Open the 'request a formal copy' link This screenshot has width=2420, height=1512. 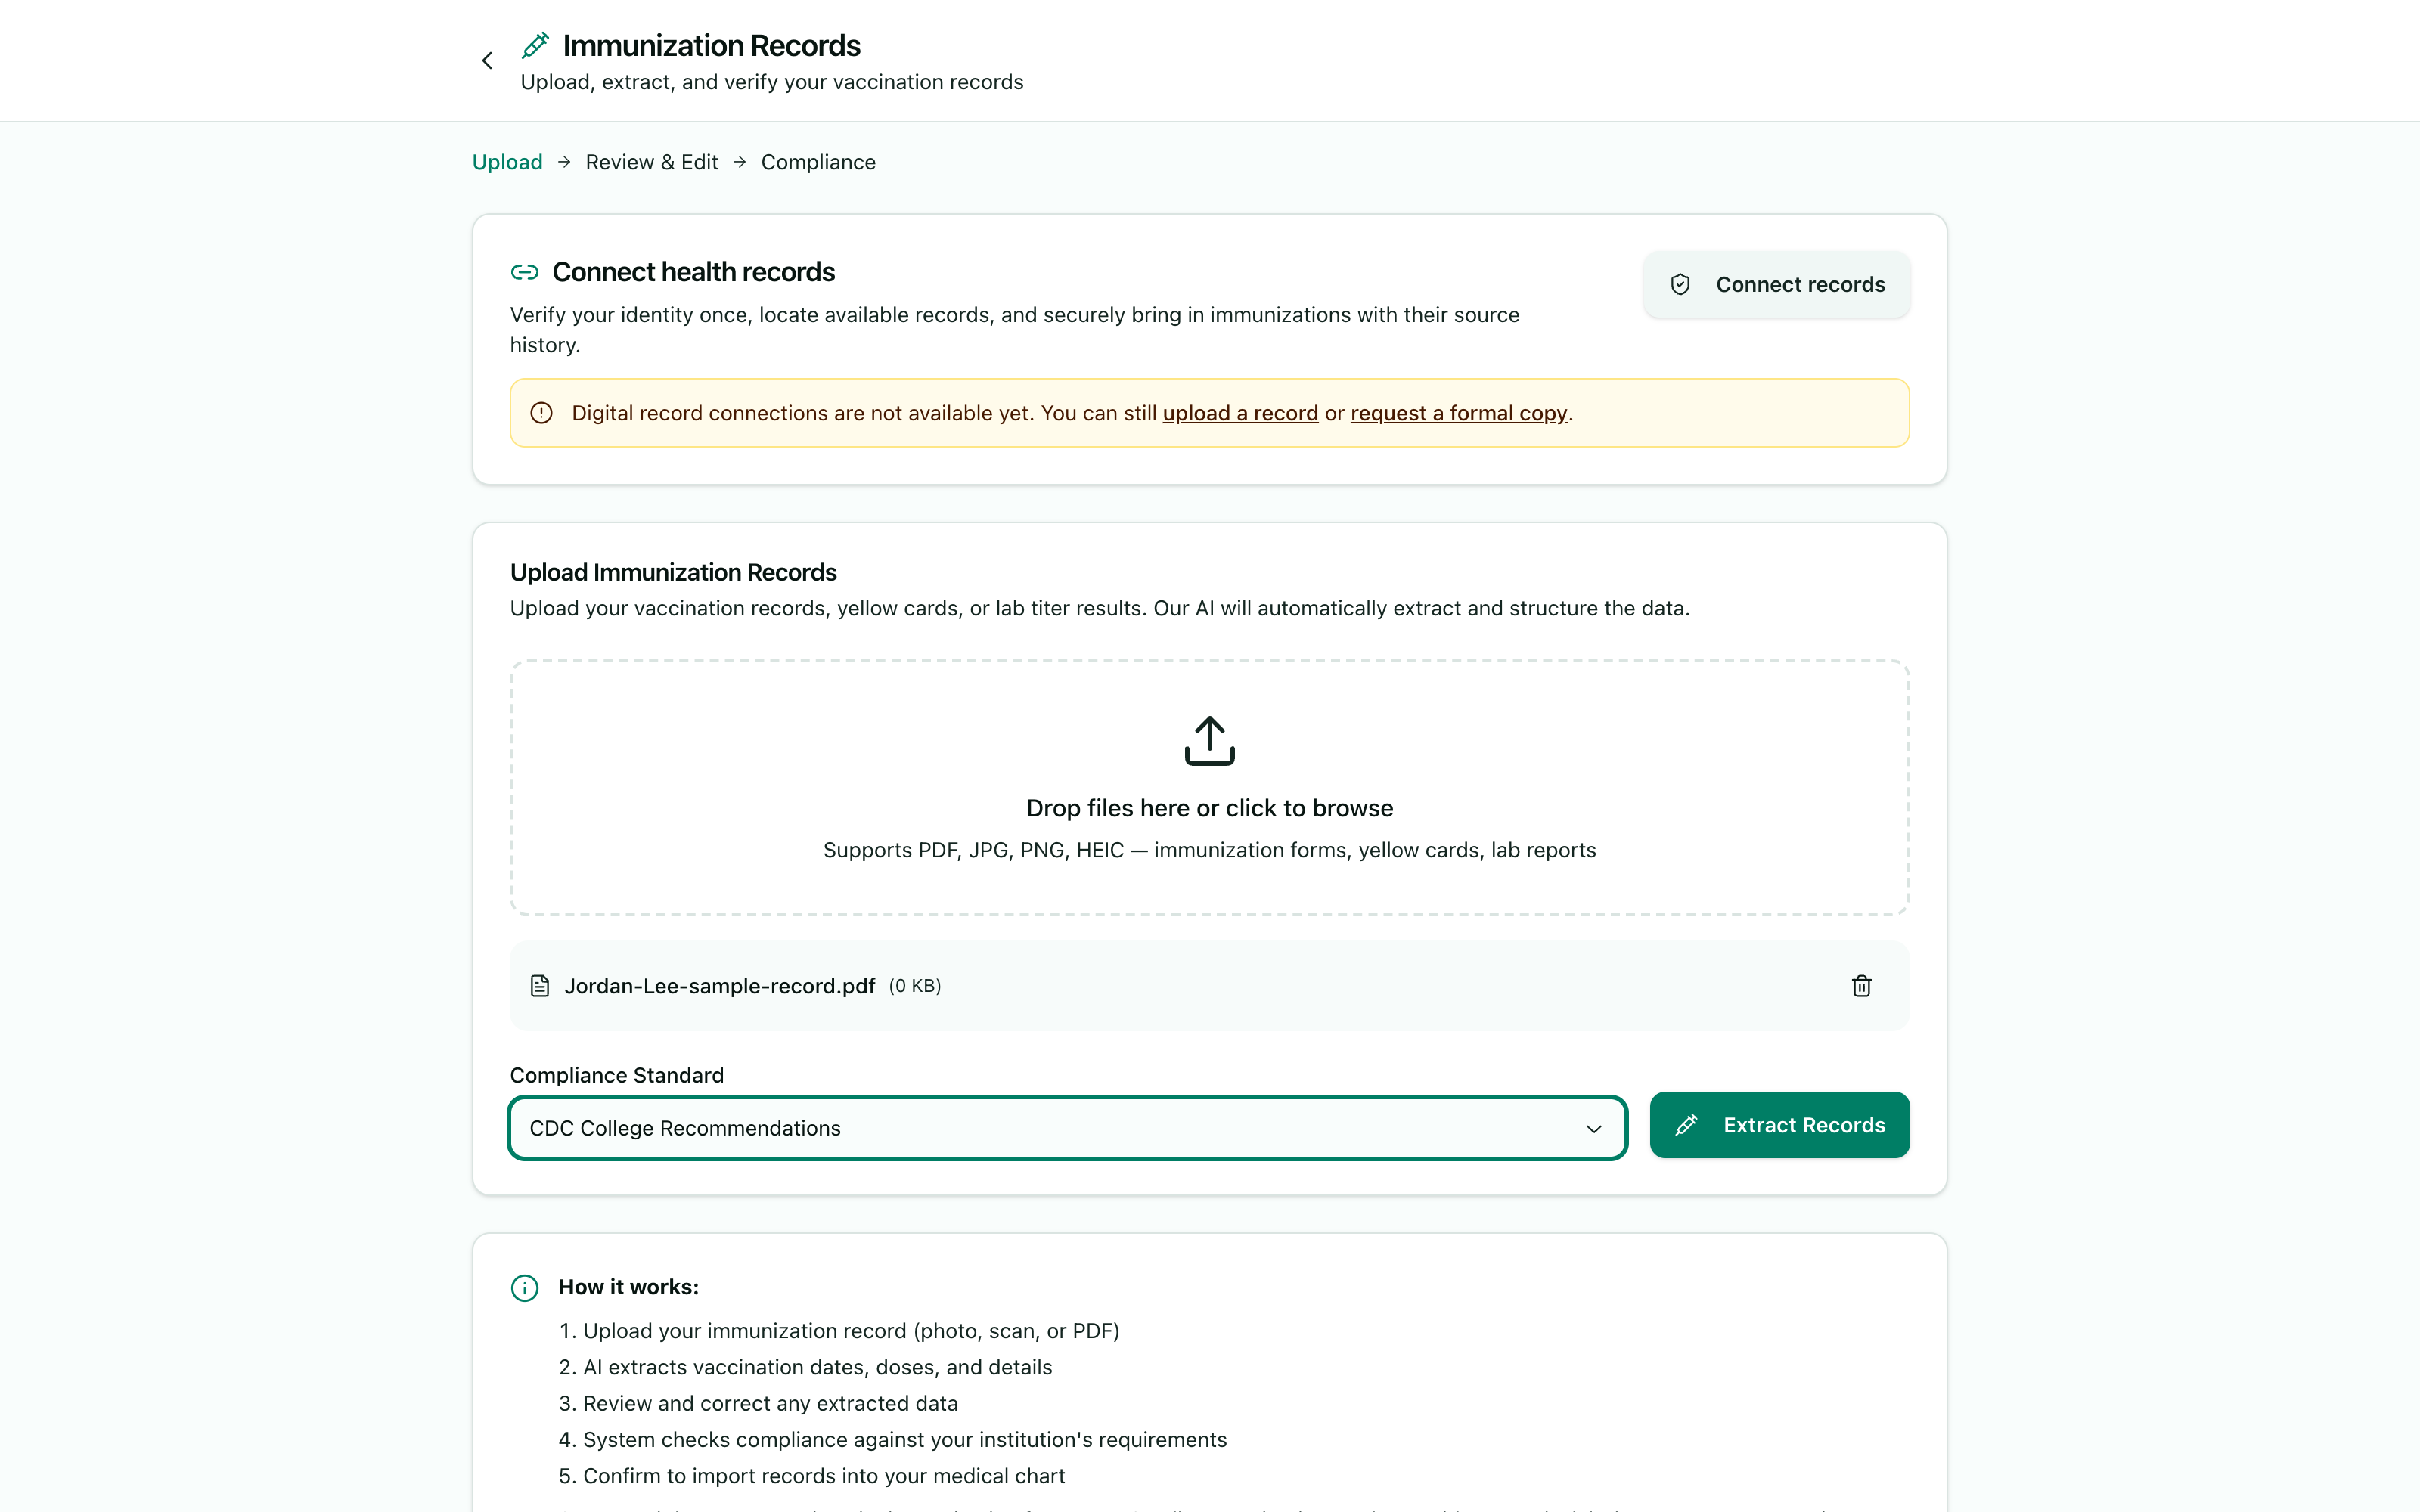(1458, 413)
